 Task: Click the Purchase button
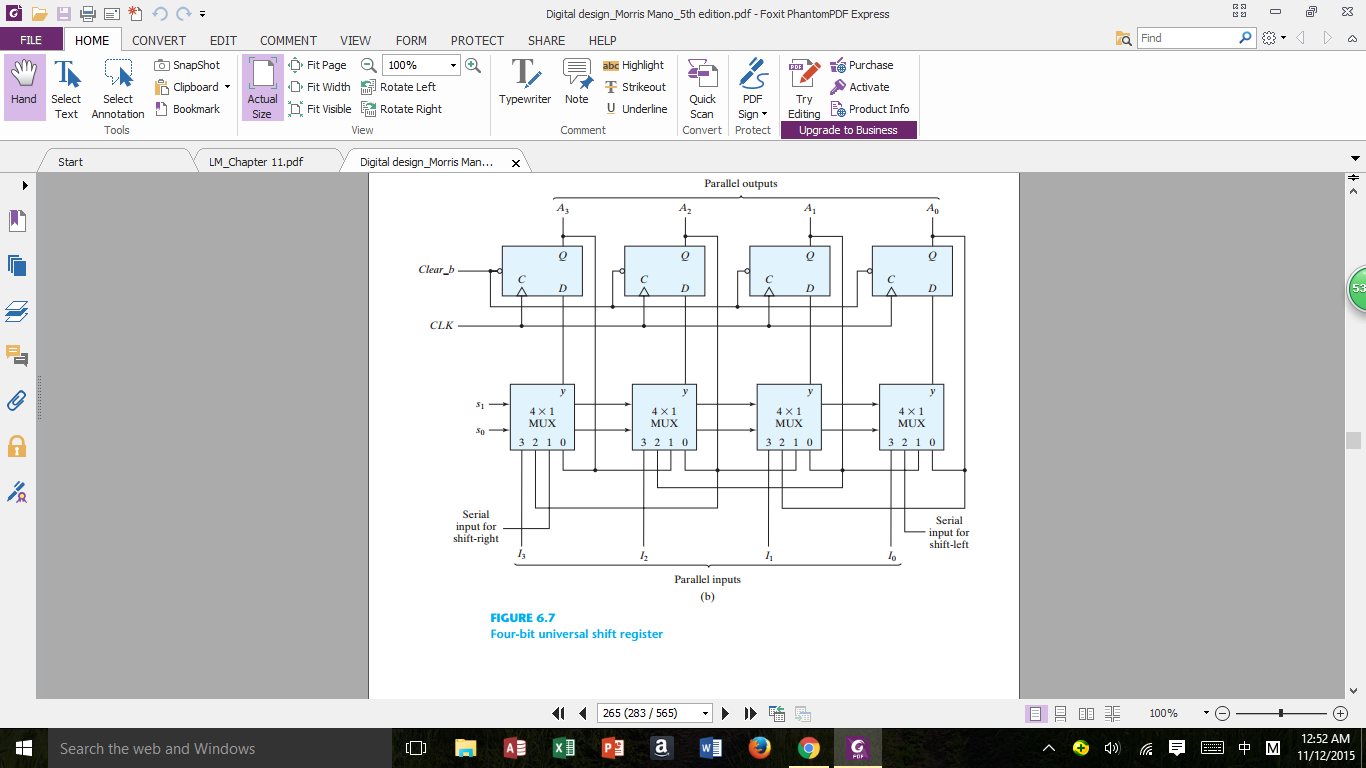coord(862,65)
